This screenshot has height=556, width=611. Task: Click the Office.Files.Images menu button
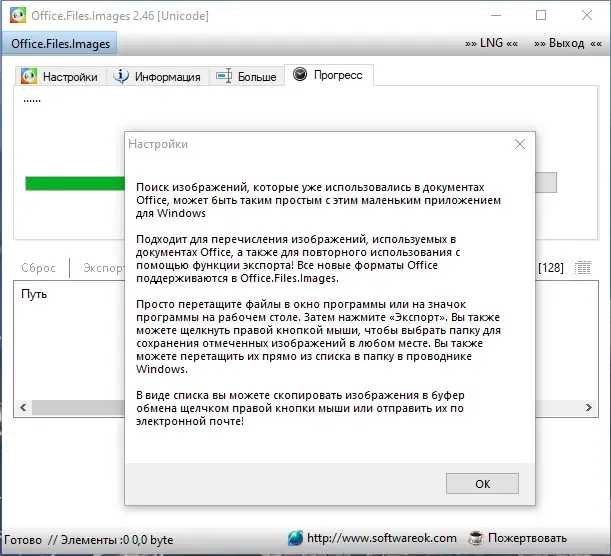(60, 44)
